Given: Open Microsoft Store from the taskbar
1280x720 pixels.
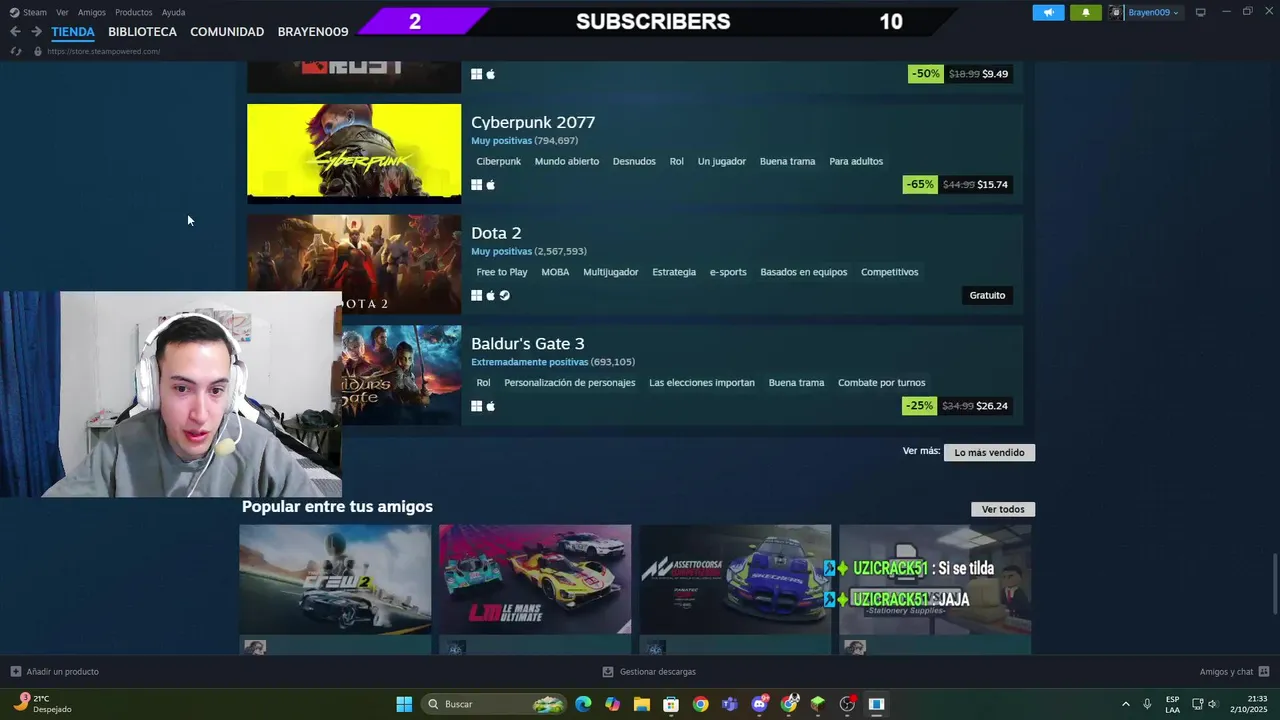Looking at the screenshot, I should [x=671, y=704].
